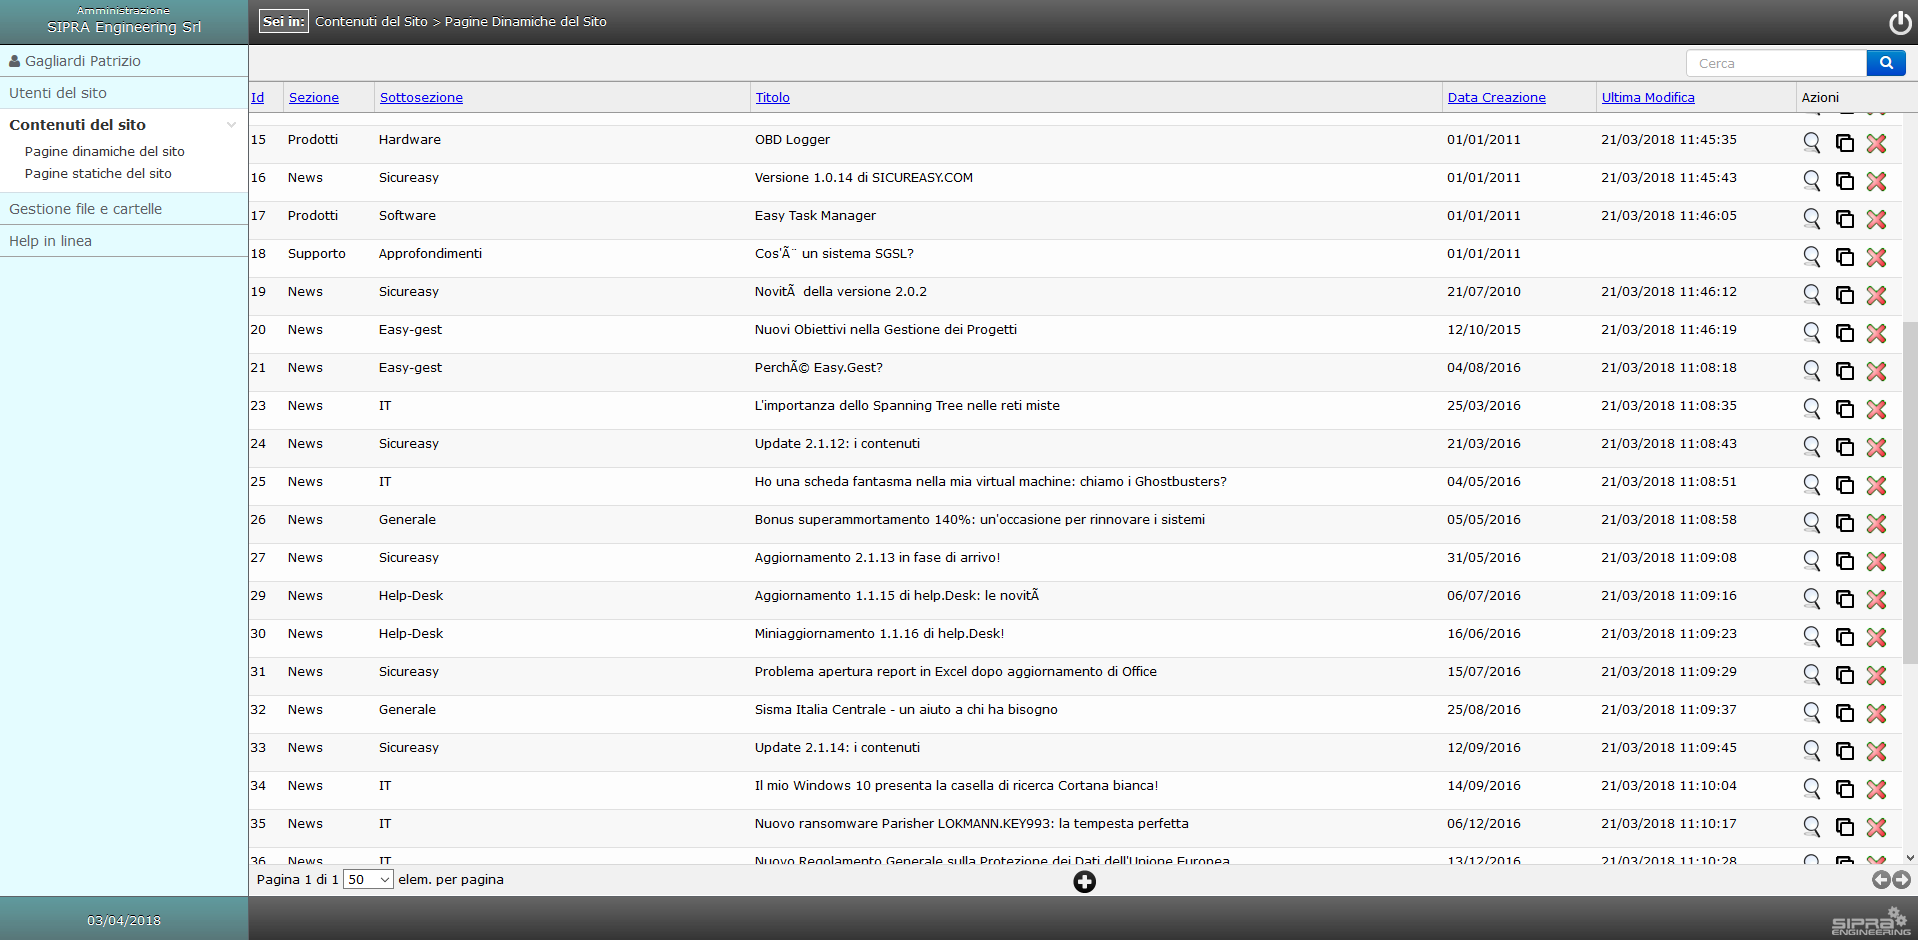View the Windows 10 Cortana bianca article
The width and height of the screenshot is (1918, 940).
pyautogui.click(x=1811, y=788)
